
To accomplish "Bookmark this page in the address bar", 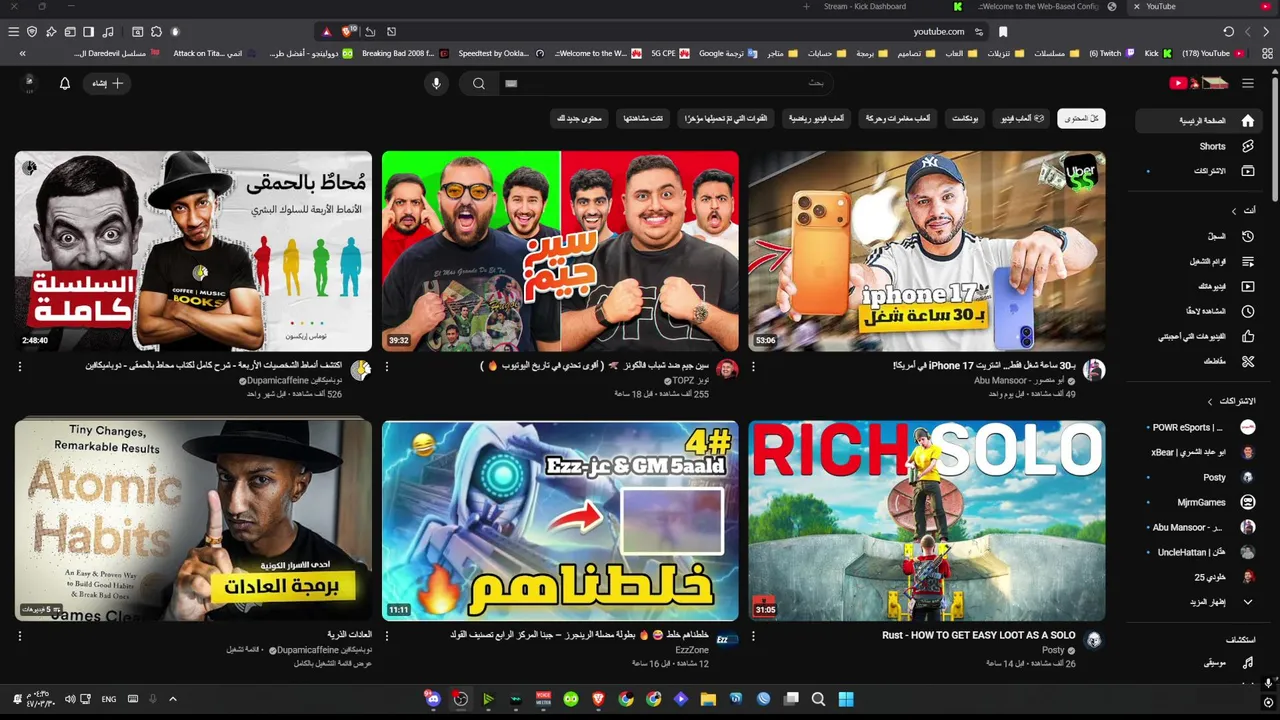I will (1003, 32).
